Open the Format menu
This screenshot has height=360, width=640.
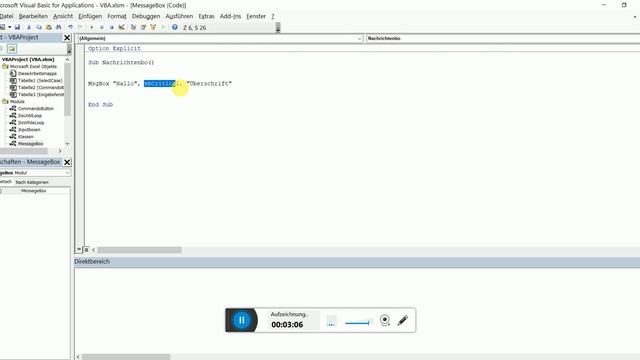click(117, 16)
